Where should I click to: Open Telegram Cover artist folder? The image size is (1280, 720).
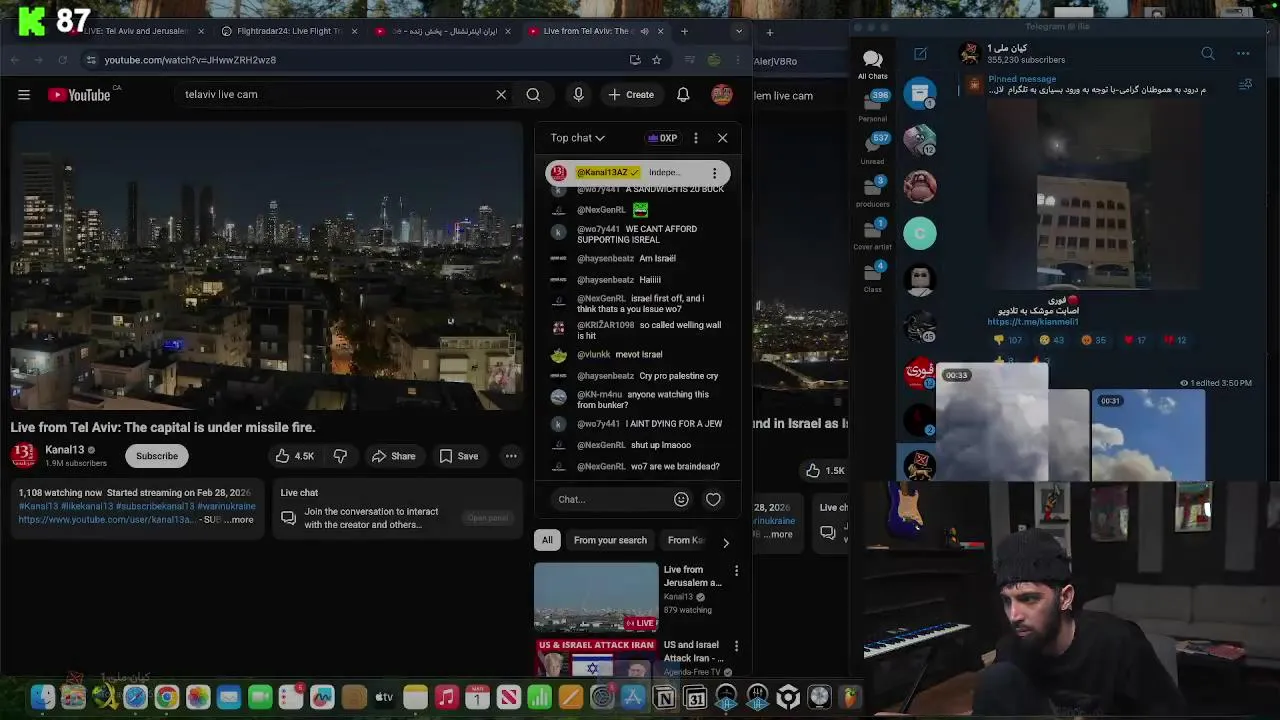872,235
